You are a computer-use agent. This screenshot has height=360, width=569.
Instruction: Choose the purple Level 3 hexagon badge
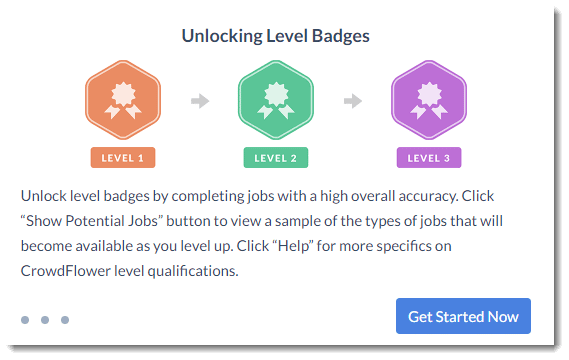(429, 100)
